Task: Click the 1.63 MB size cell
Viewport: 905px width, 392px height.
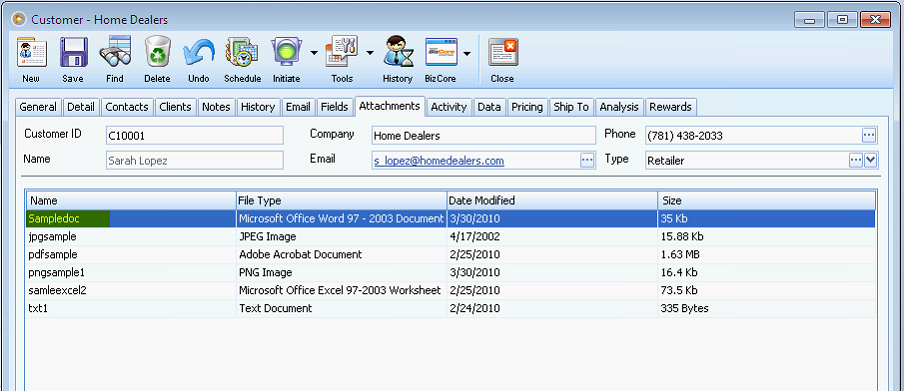Action: click(x=766, y=255)
